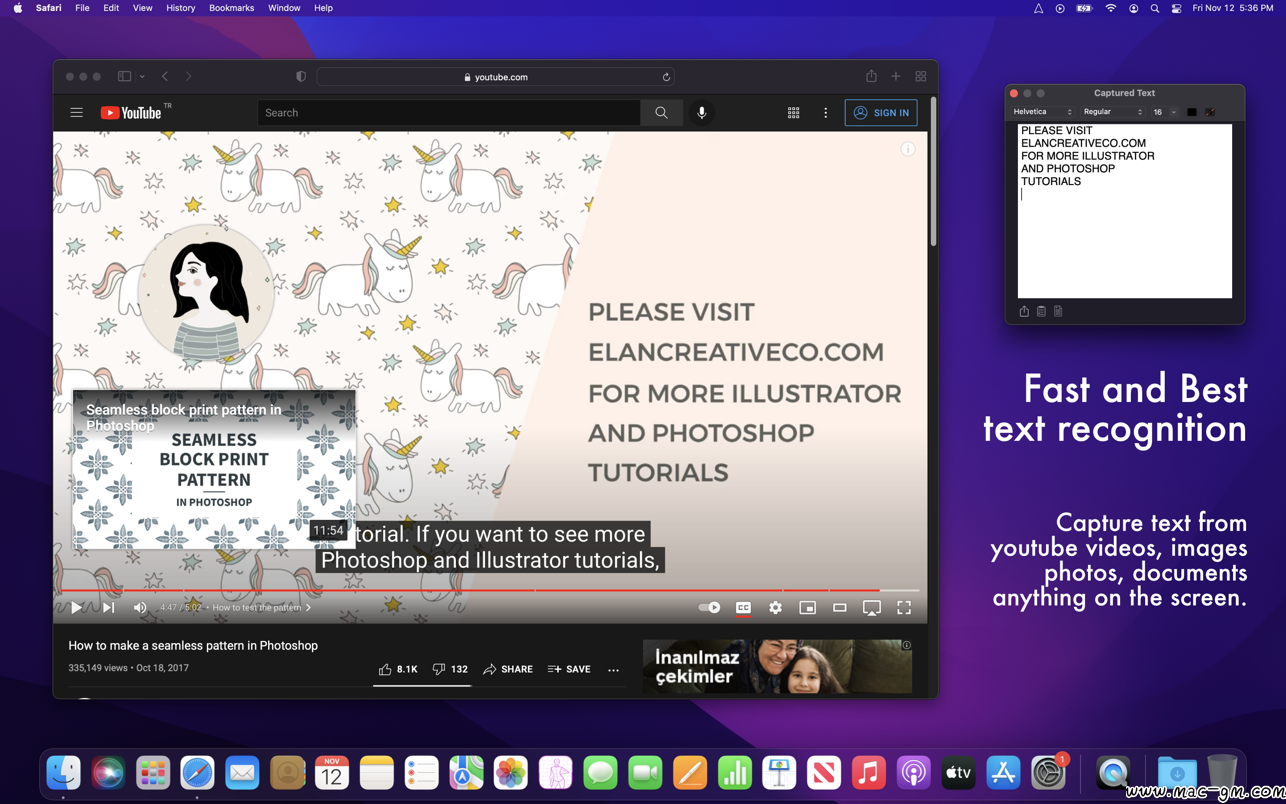Click the YouTube search magnifier button
Viewport: 1286px width, 804px height.
661,113
